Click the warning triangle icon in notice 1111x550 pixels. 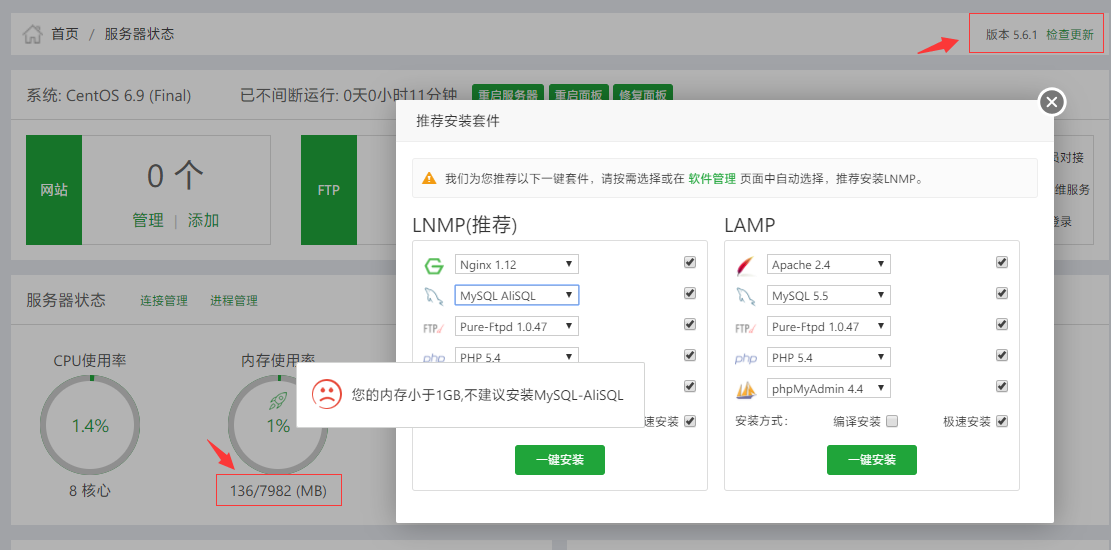pos(429,178)
